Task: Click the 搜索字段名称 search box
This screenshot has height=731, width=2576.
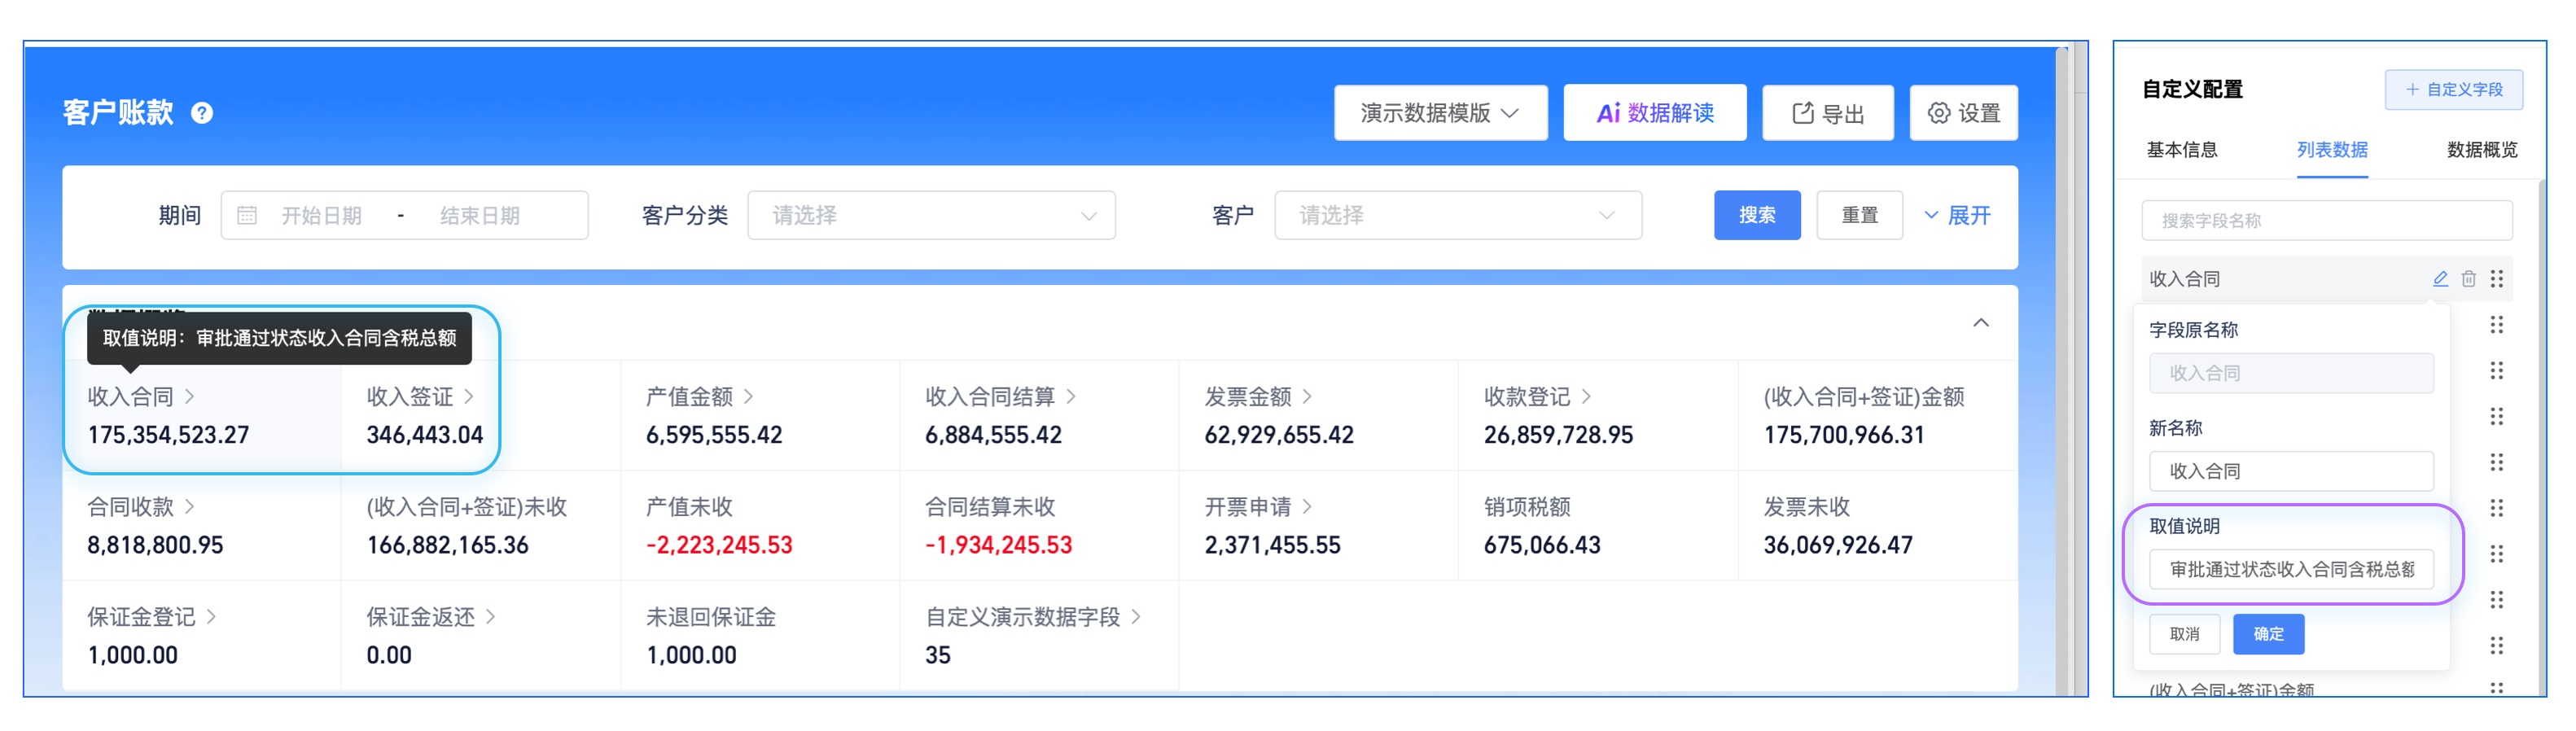Action: 2326,221
